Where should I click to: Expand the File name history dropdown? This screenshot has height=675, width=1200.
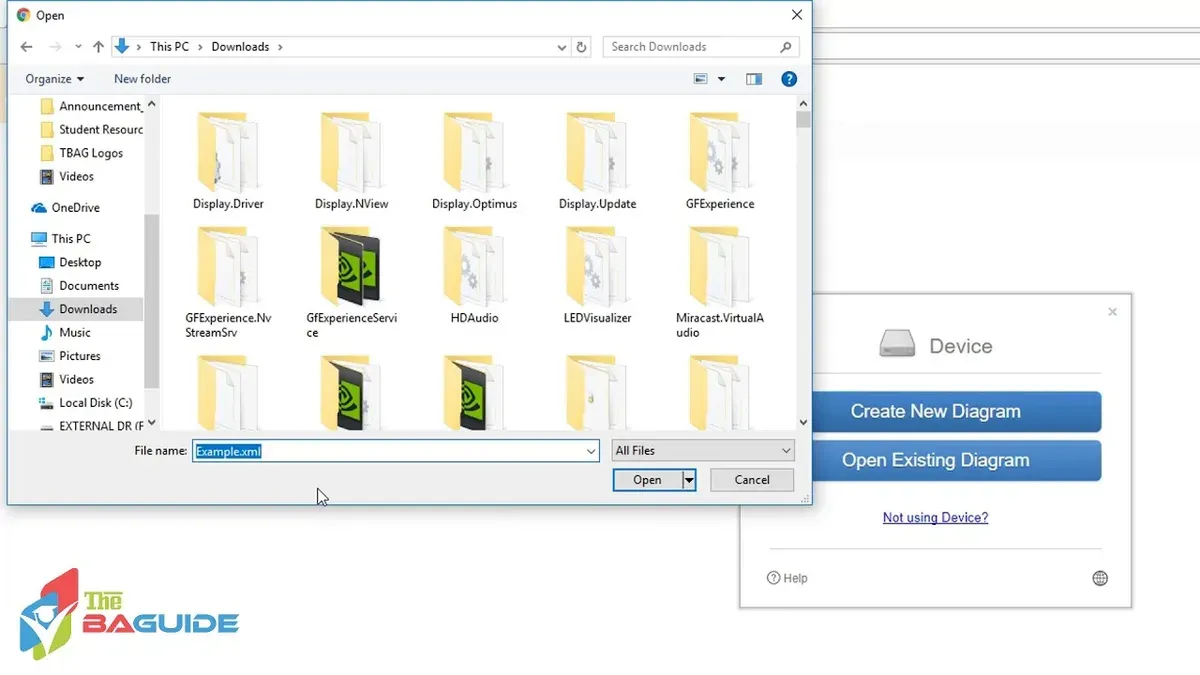(x=590, y=451)
